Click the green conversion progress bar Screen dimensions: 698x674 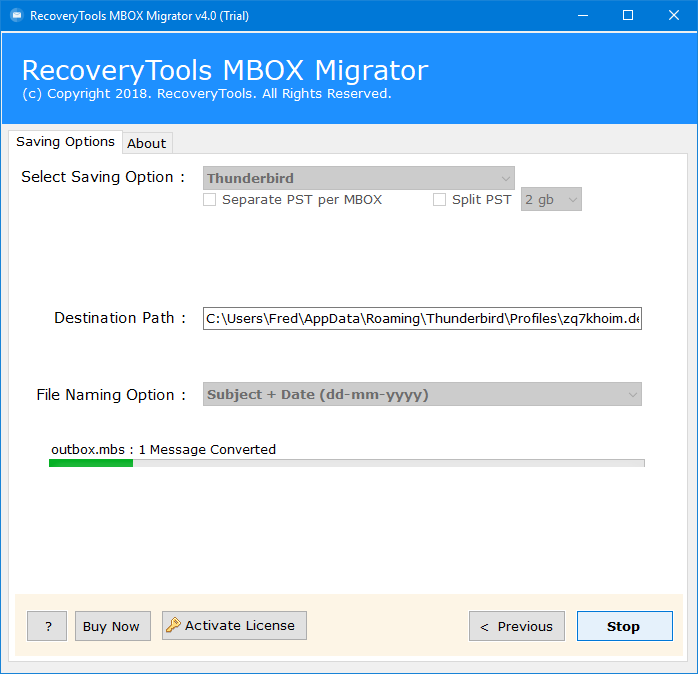coord(347,463)
